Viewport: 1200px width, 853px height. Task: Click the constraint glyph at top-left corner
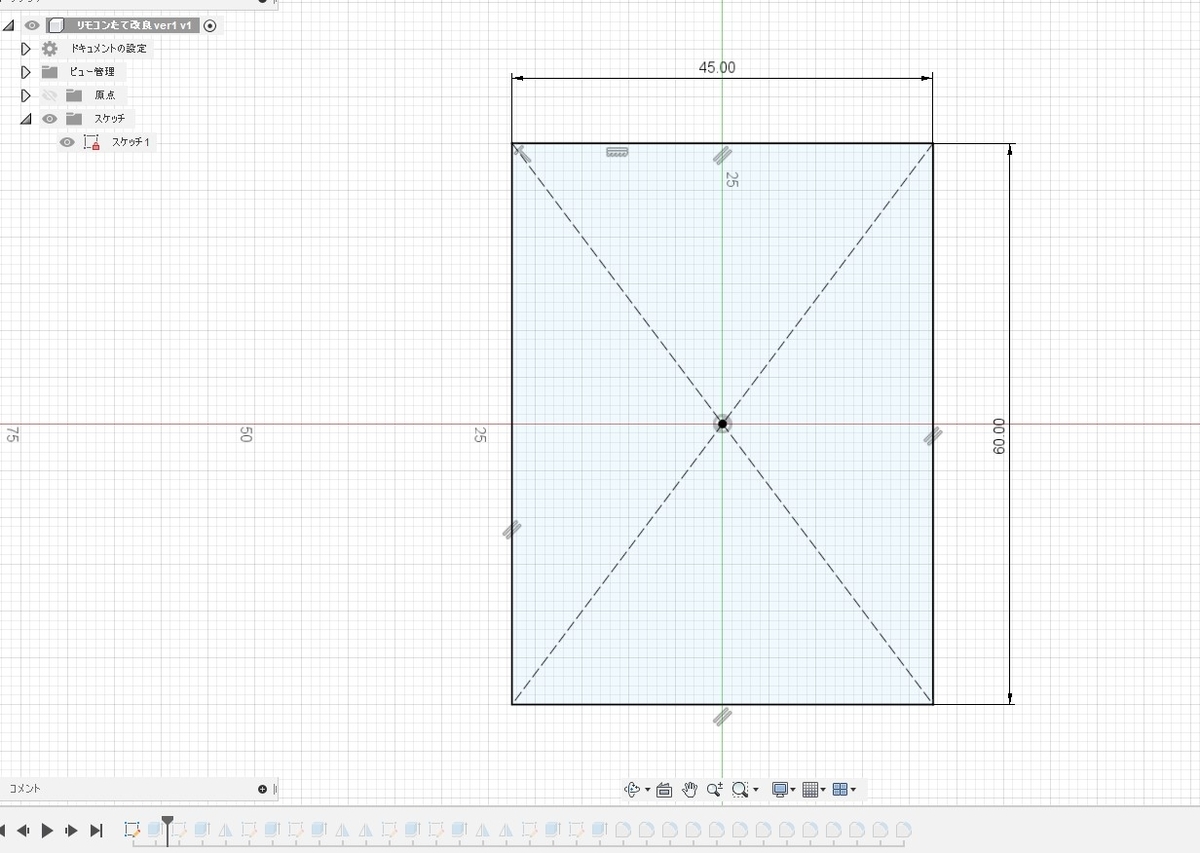pyautogui.click(x=521, y=152)
